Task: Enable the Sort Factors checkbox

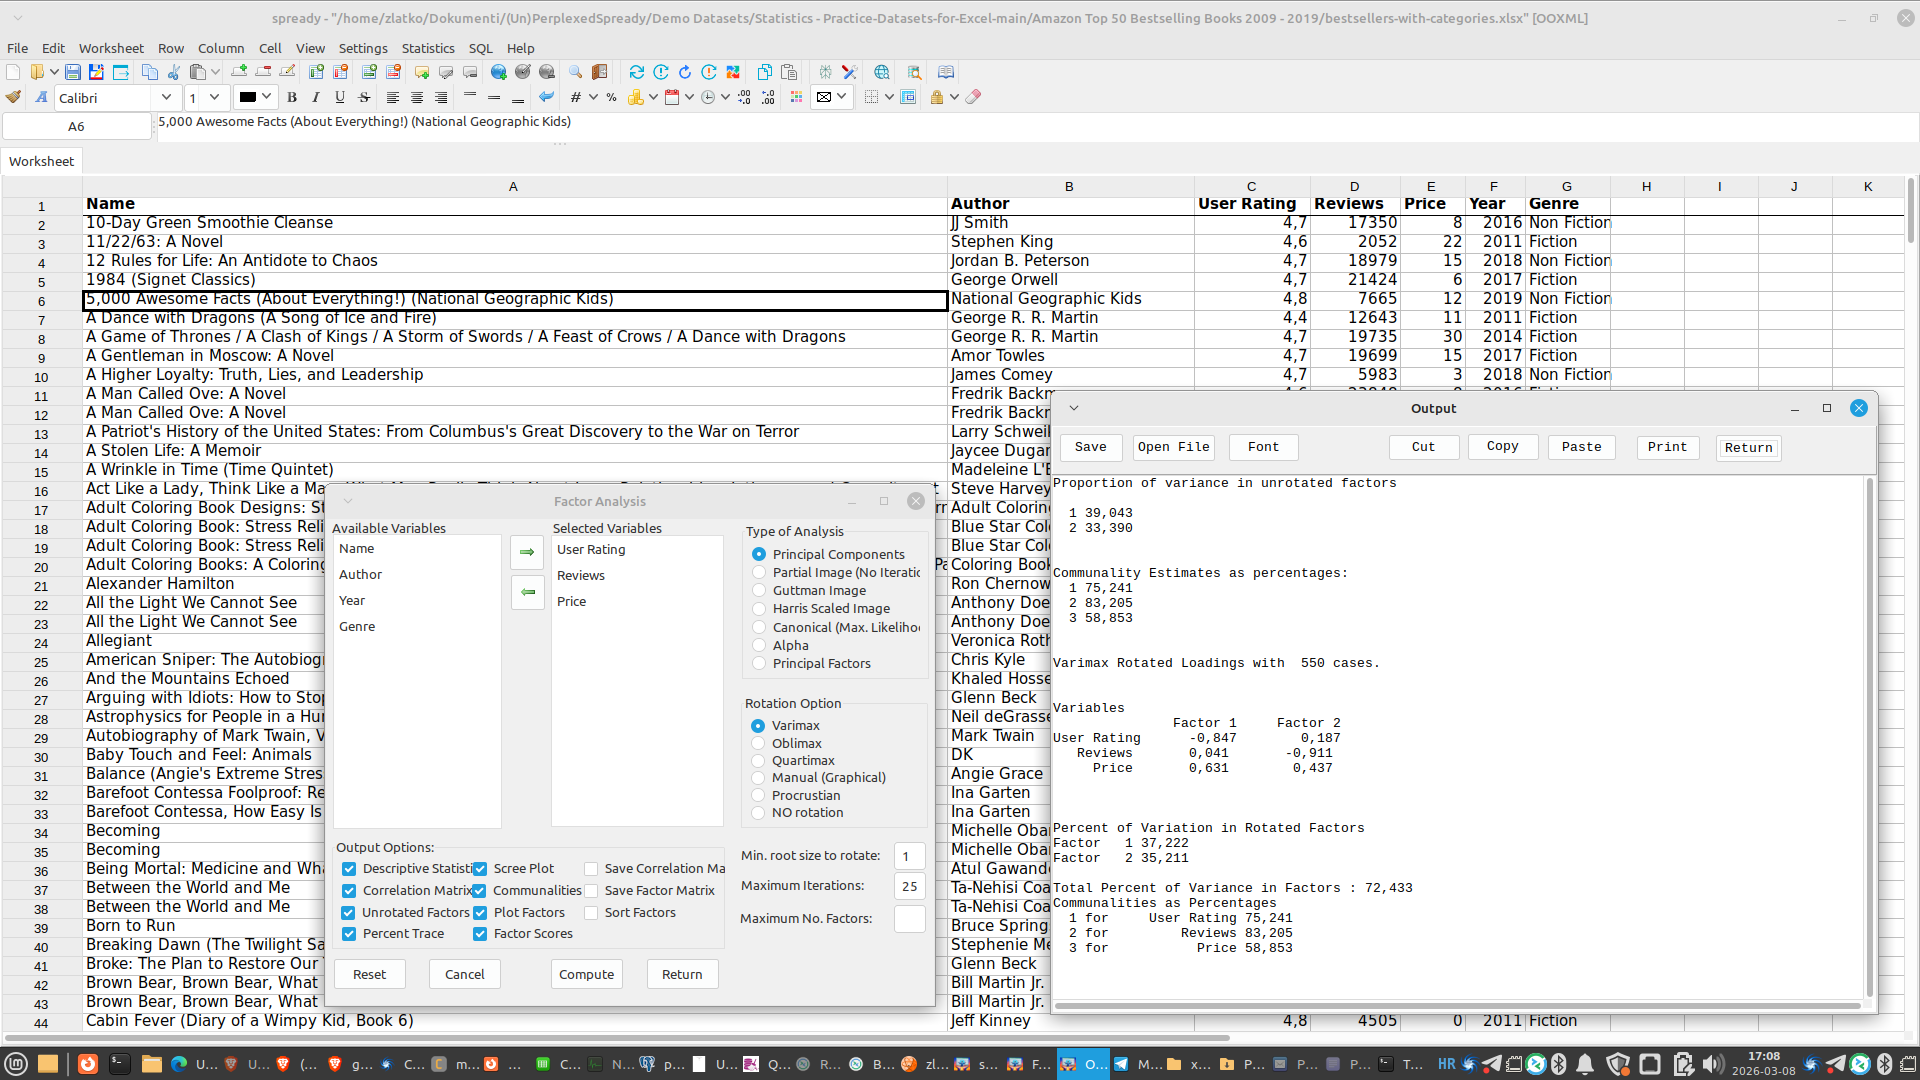Action: tap(592, 912)
